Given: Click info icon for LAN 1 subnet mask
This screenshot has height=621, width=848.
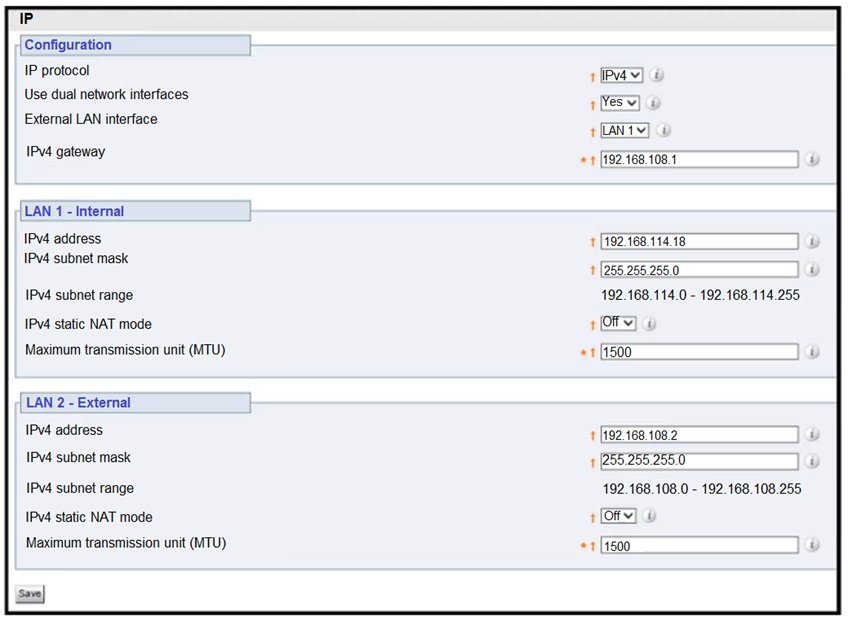Looking at the screenshot, I should tap(812, 269).
